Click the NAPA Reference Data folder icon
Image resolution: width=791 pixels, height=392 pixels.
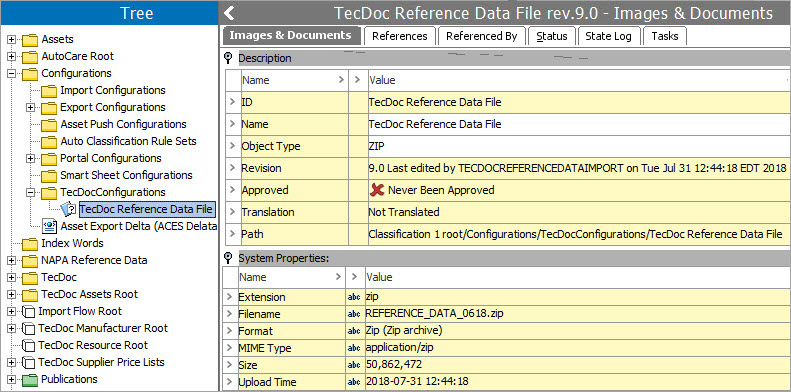tap(30, 261)
